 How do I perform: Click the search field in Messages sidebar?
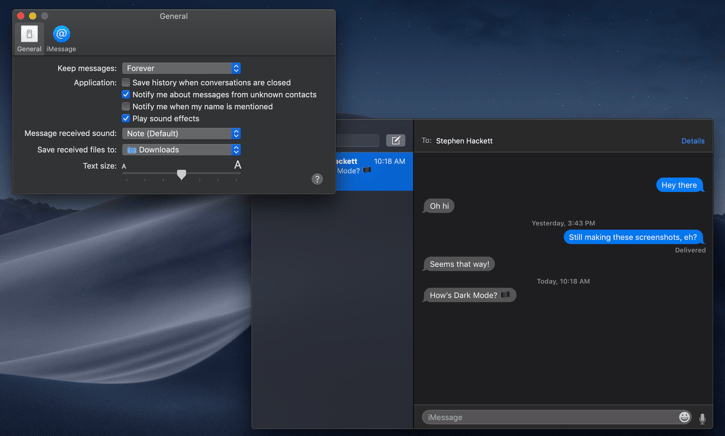click(x=357, y=140)
